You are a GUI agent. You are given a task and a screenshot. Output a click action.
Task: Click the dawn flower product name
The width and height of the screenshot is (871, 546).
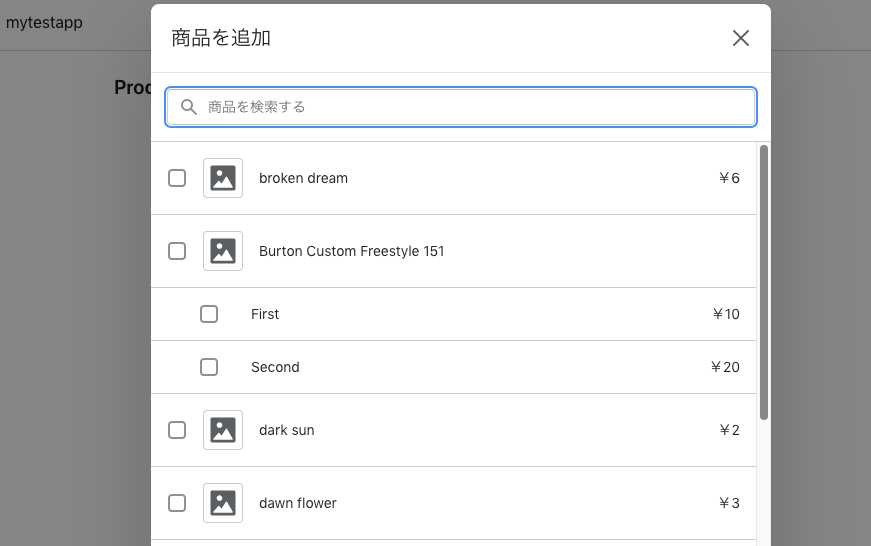pos(297,503)
